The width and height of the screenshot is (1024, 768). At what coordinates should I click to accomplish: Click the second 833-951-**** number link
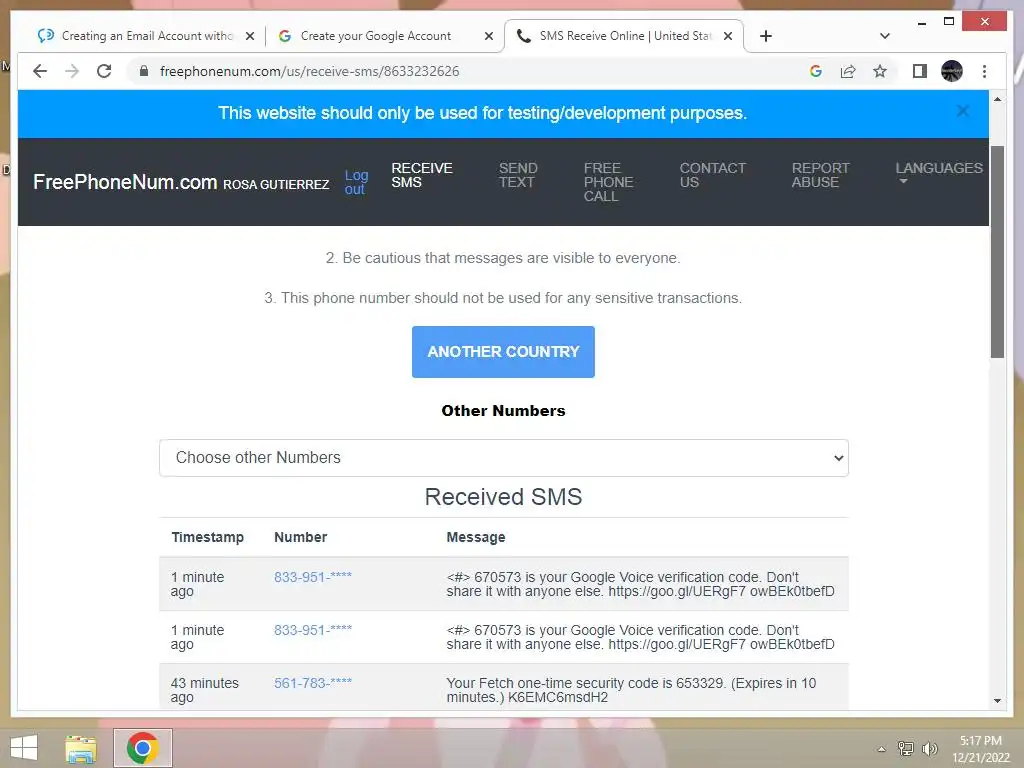pos(313,630)
